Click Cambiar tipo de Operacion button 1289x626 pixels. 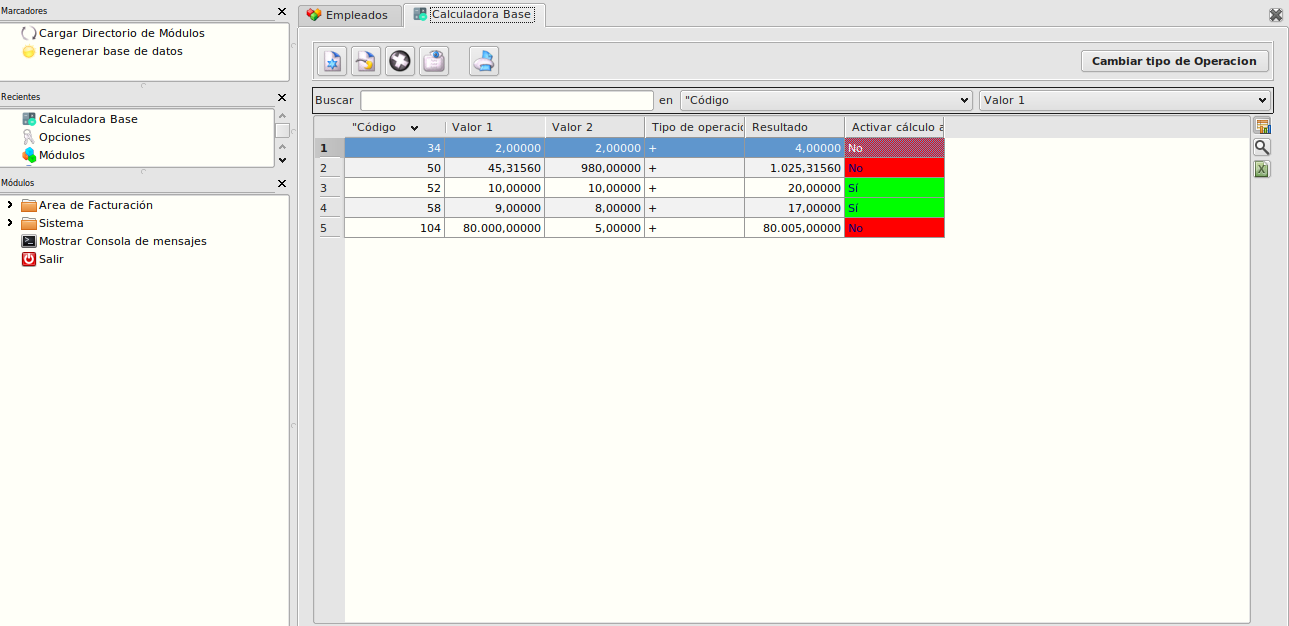click(1175, 61)
